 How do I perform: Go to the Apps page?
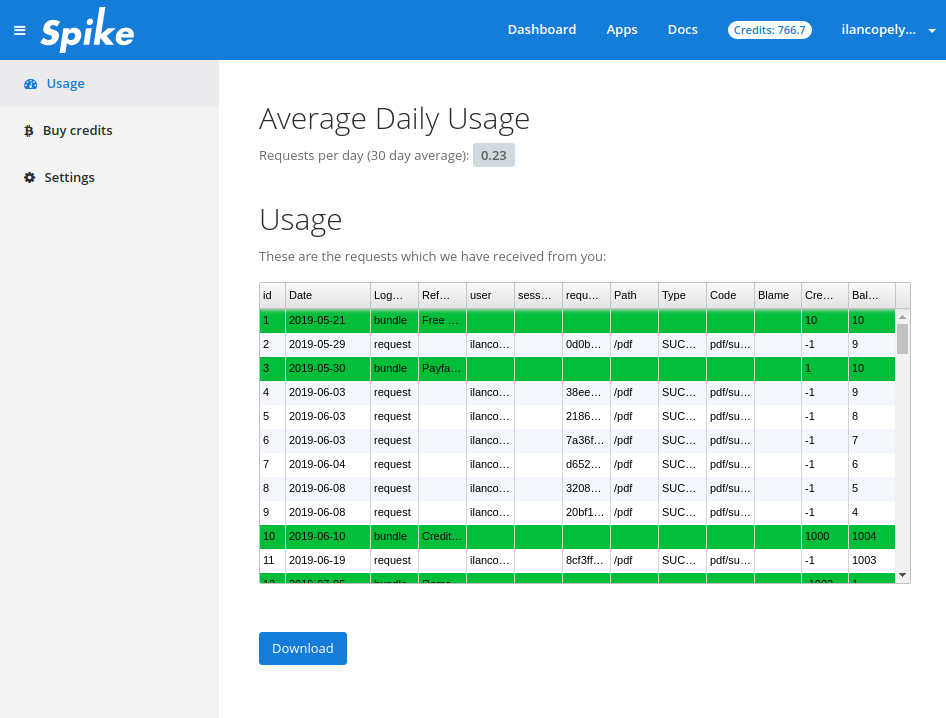(621, 30)
